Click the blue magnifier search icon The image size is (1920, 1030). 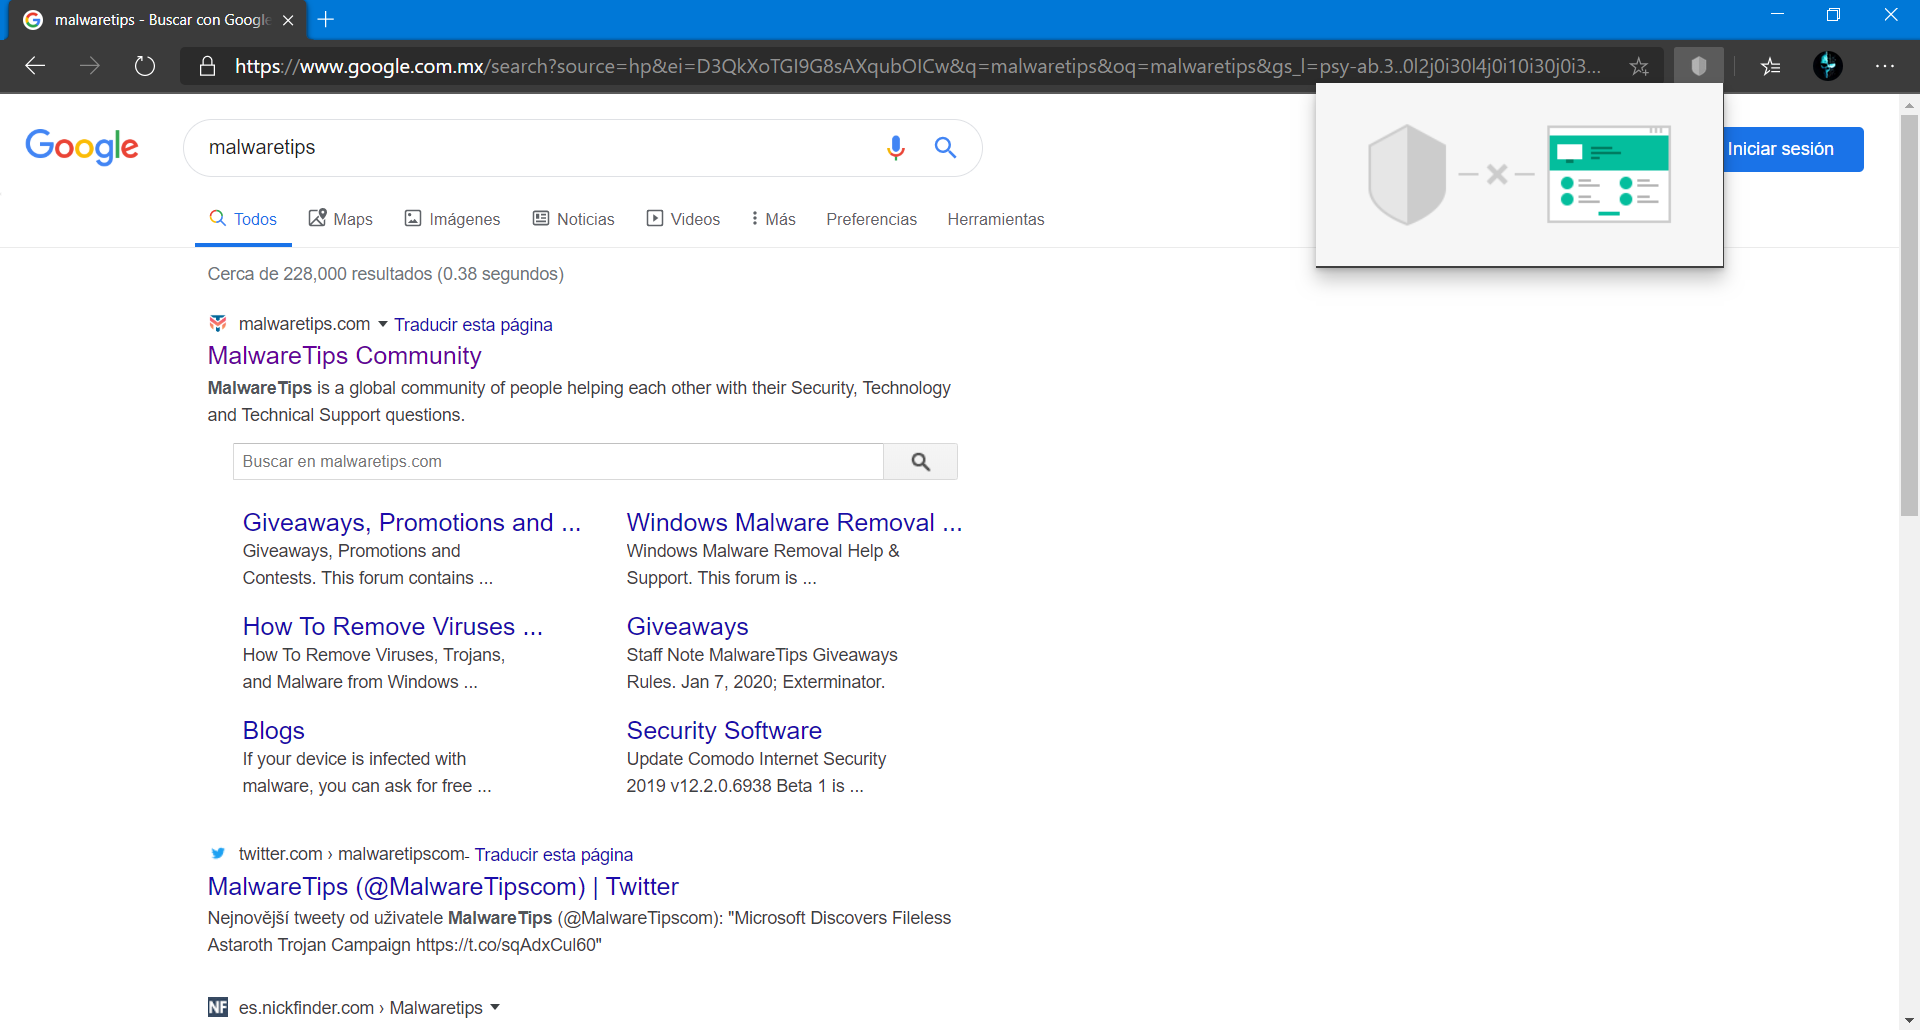click(945, 148)
